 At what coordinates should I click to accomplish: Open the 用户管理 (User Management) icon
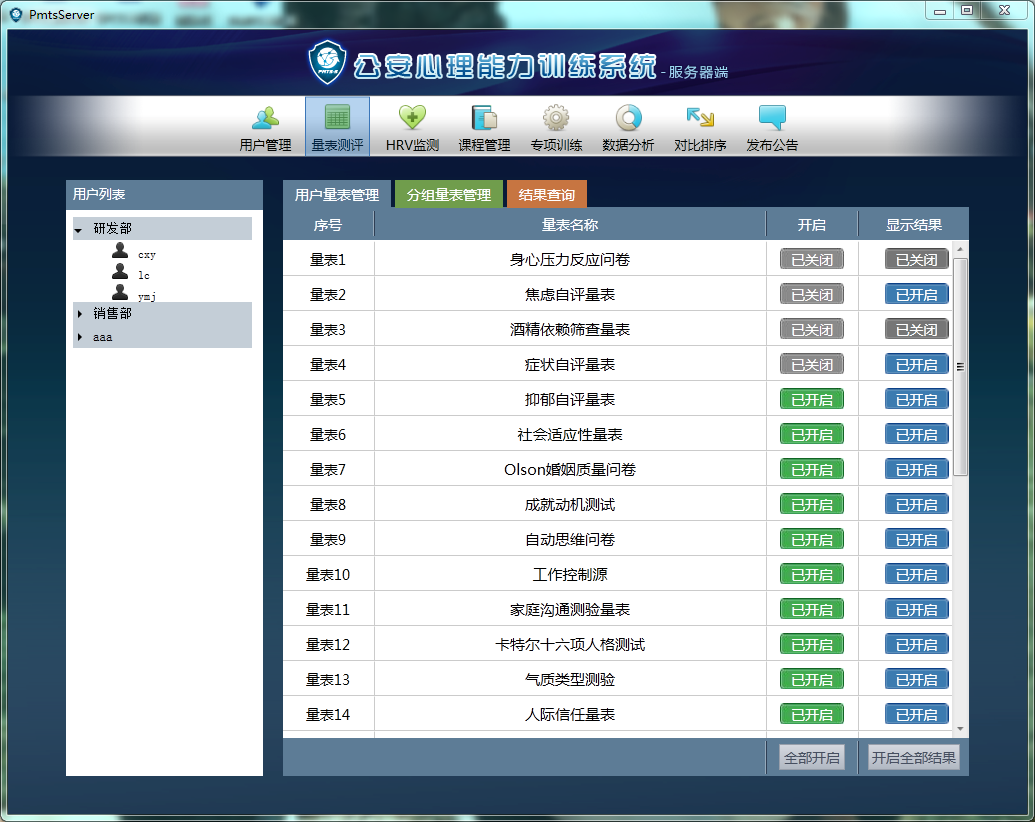click(268, 126)
